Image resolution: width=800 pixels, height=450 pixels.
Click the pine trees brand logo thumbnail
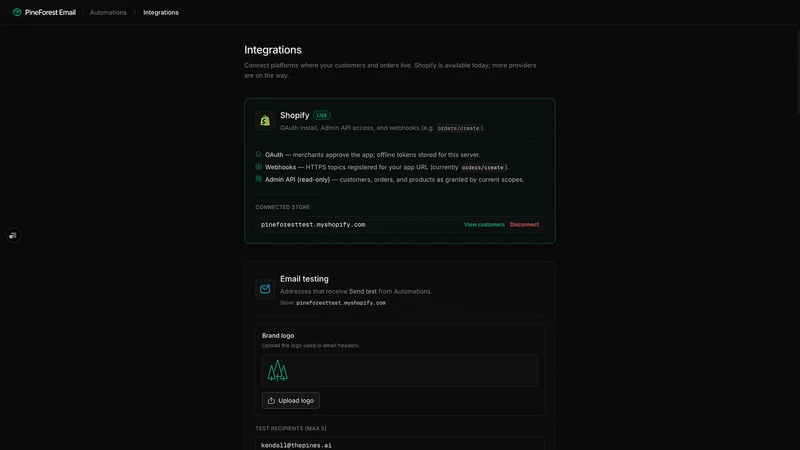(x=278, y=370)
